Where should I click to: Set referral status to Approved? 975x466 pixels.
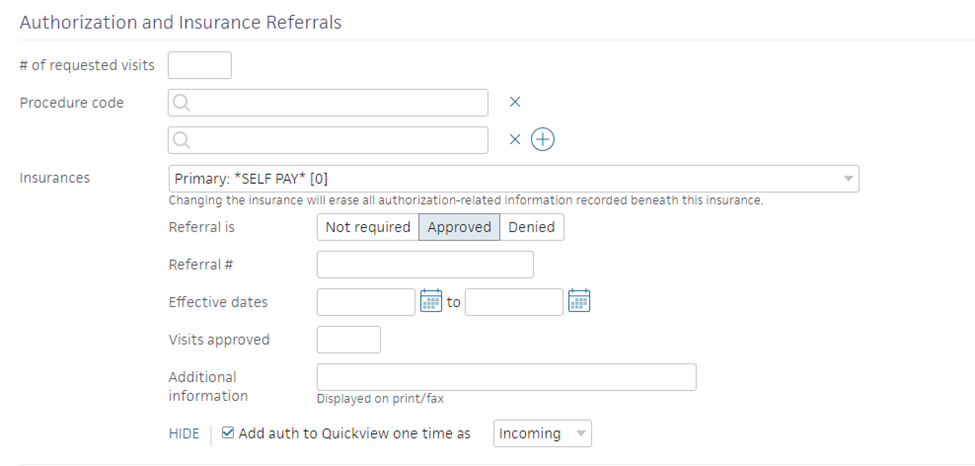(459, 227)
